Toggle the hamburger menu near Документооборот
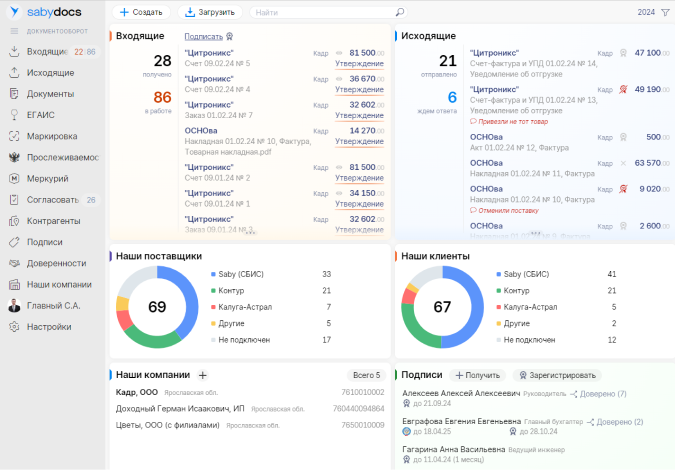The image size is (675, 470). click(x=14, y=31)
